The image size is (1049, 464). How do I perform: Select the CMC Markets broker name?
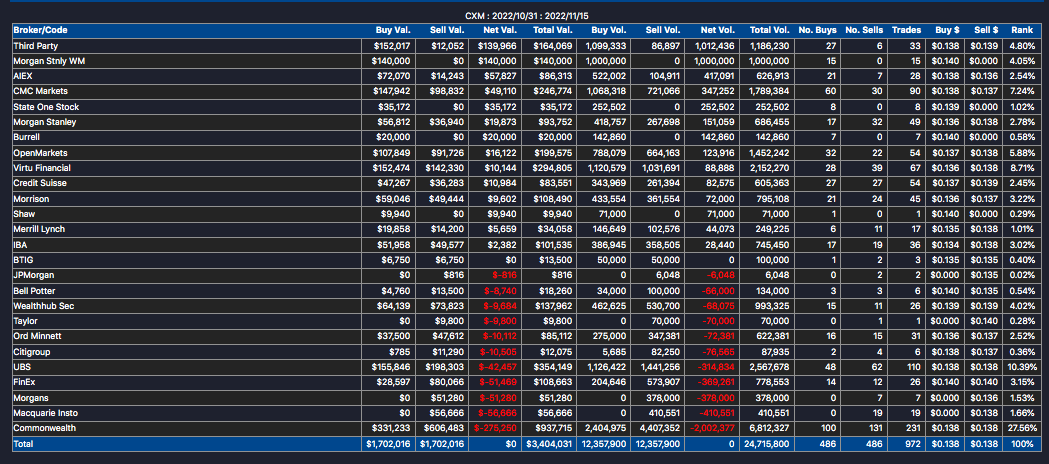[40, 91]
